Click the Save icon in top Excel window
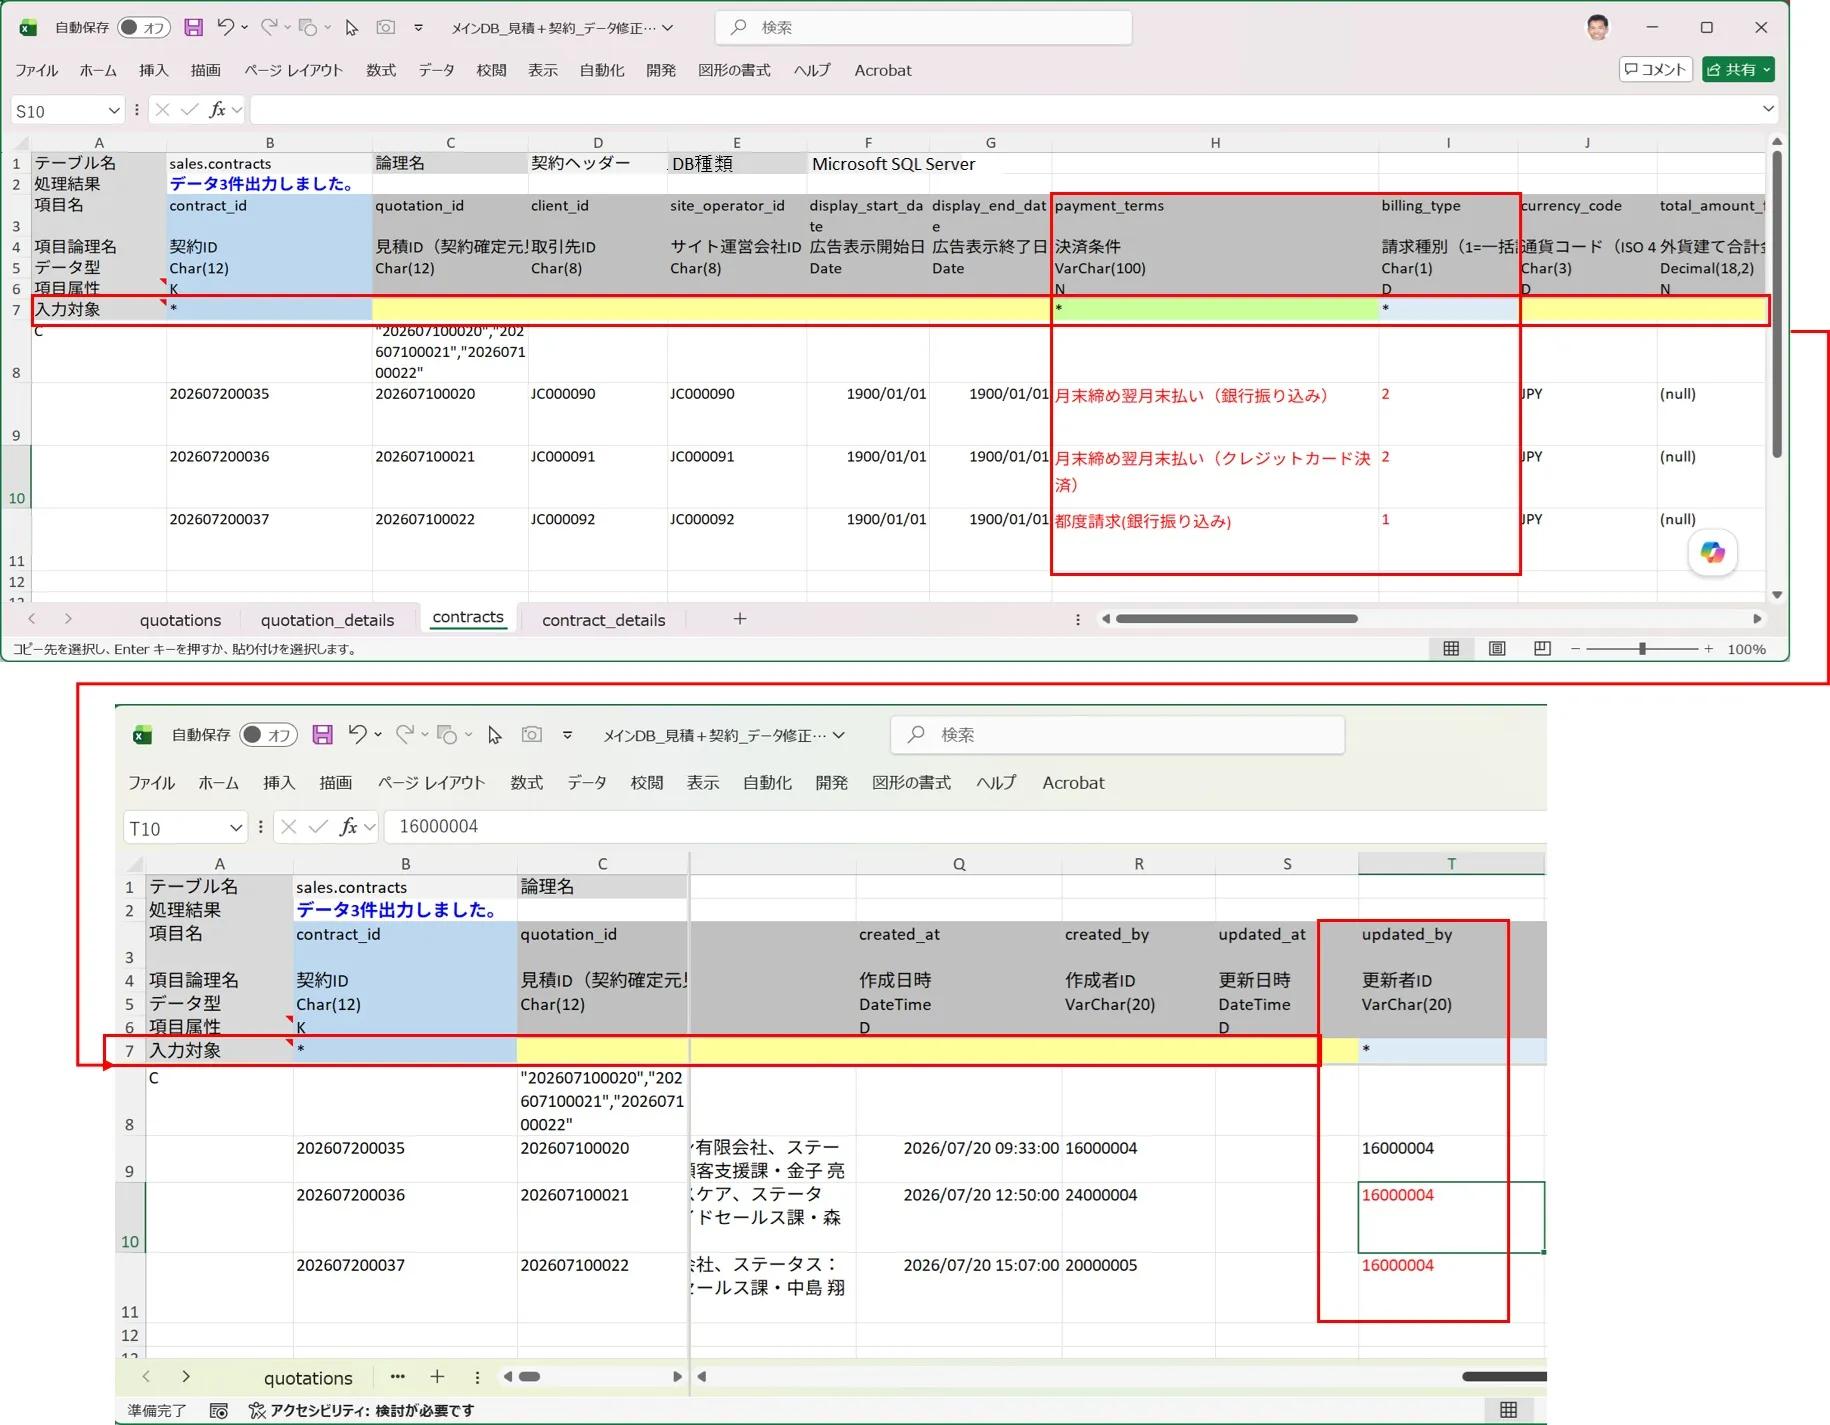Viewport: 1830px width, 1425px height. pos(194,27)
